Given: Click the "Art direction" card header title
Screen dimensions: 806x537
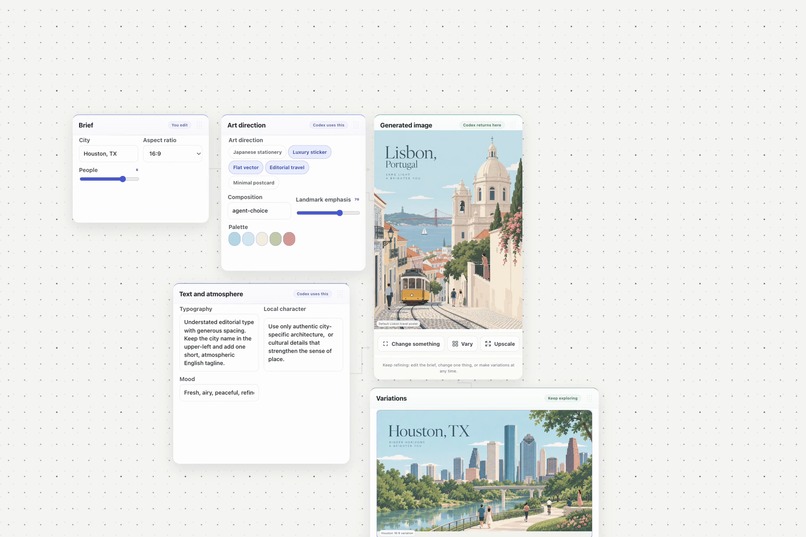Looking at the screenshot, I should (x=247, y=125).
